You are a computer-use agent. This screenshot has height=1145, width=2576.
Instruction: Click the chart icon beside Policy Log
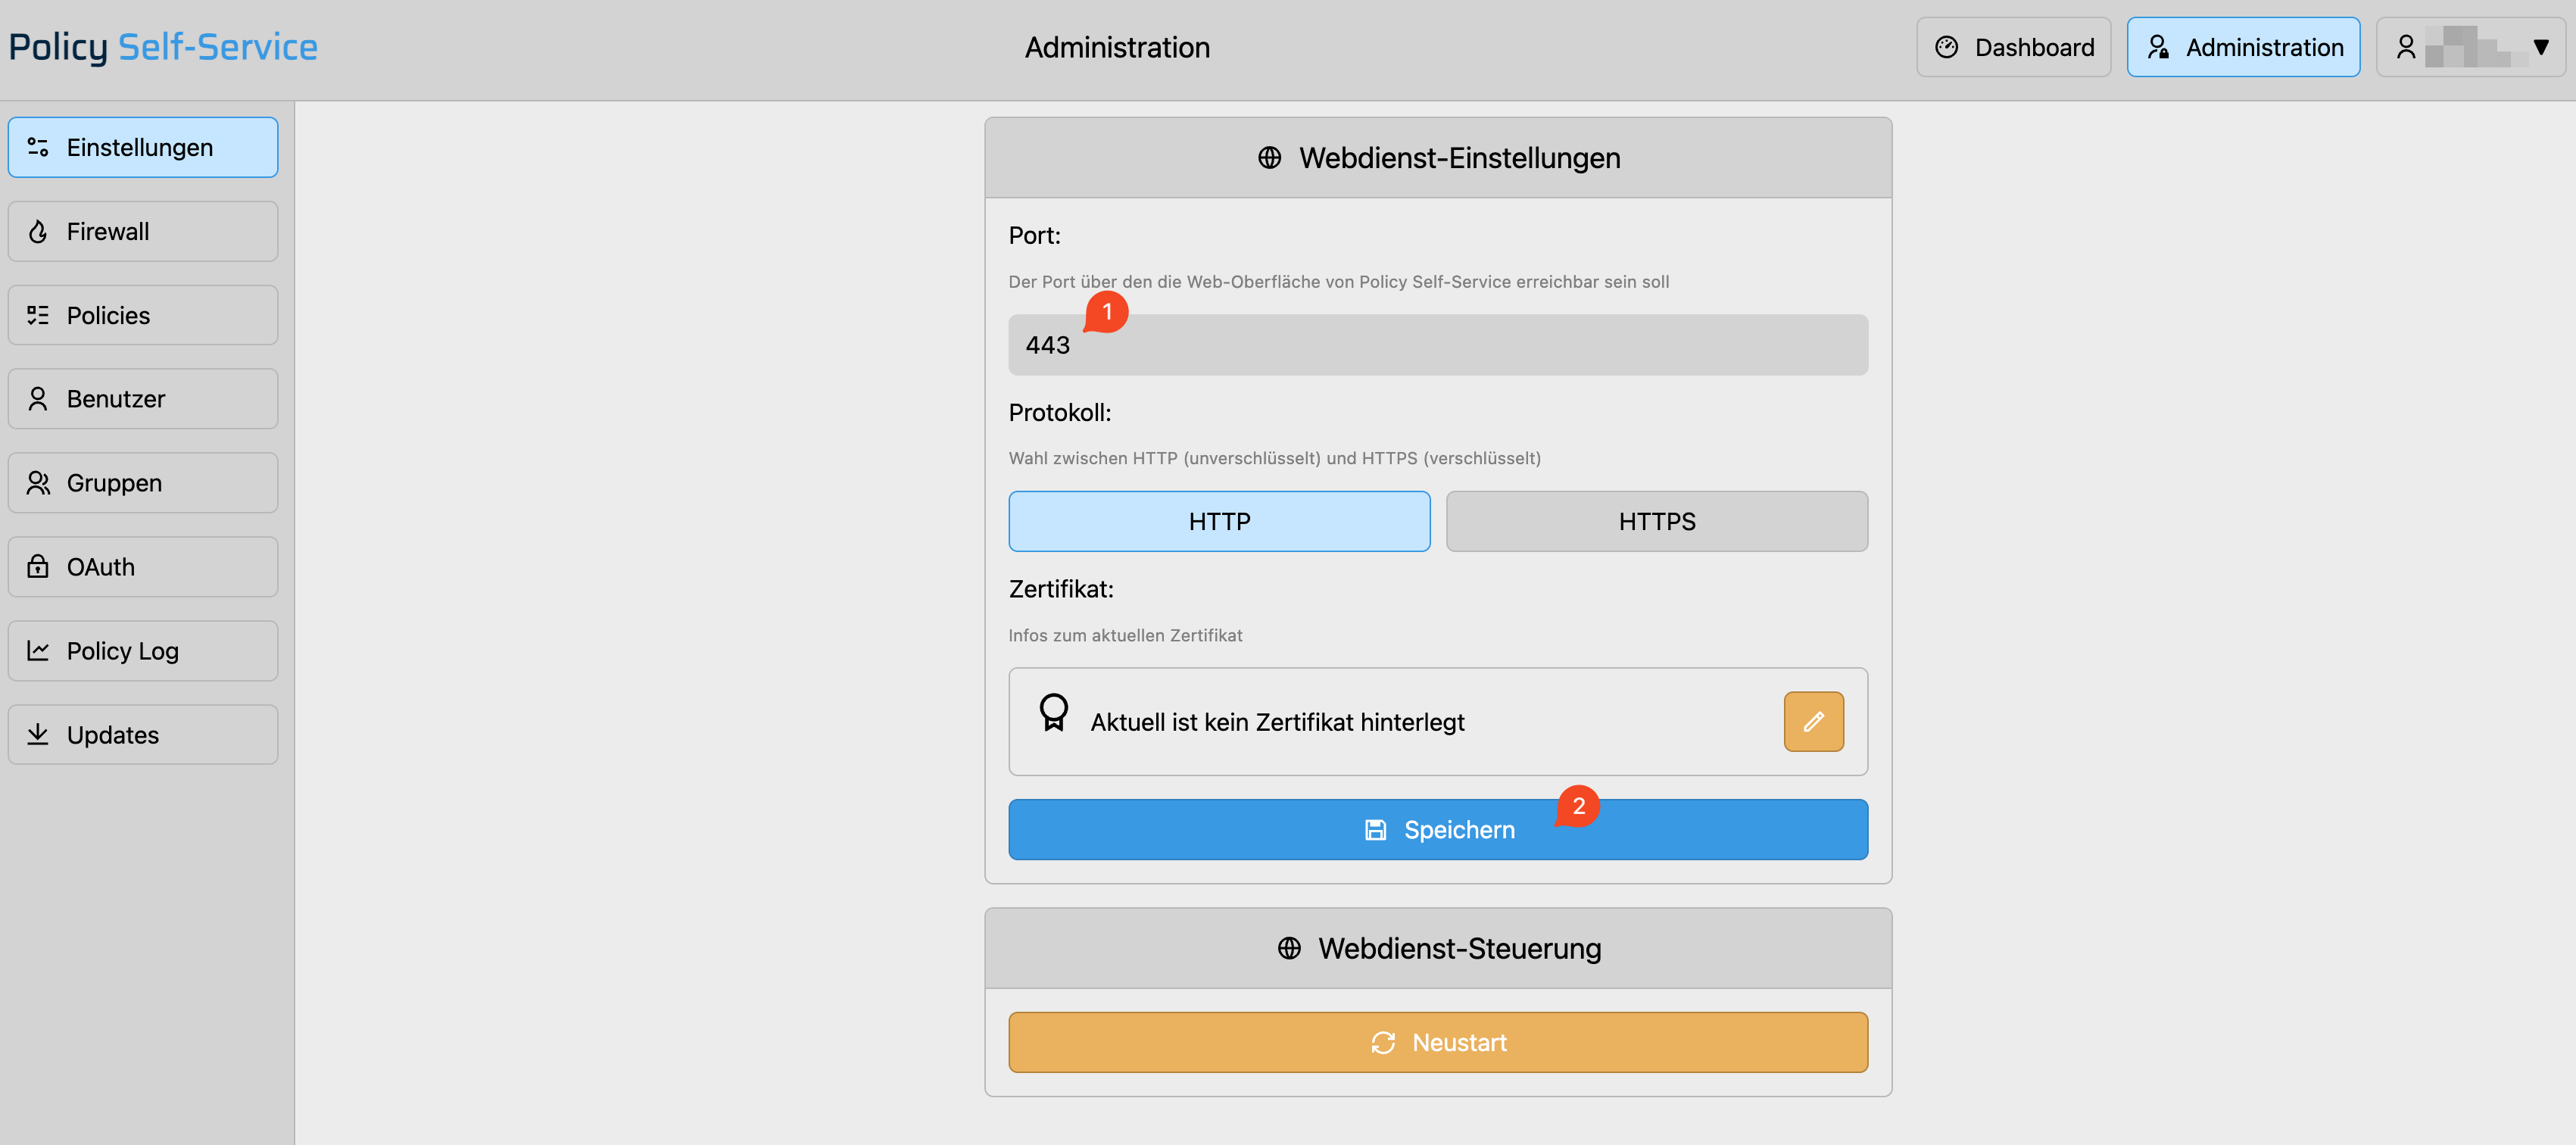[x=38, y=650]
